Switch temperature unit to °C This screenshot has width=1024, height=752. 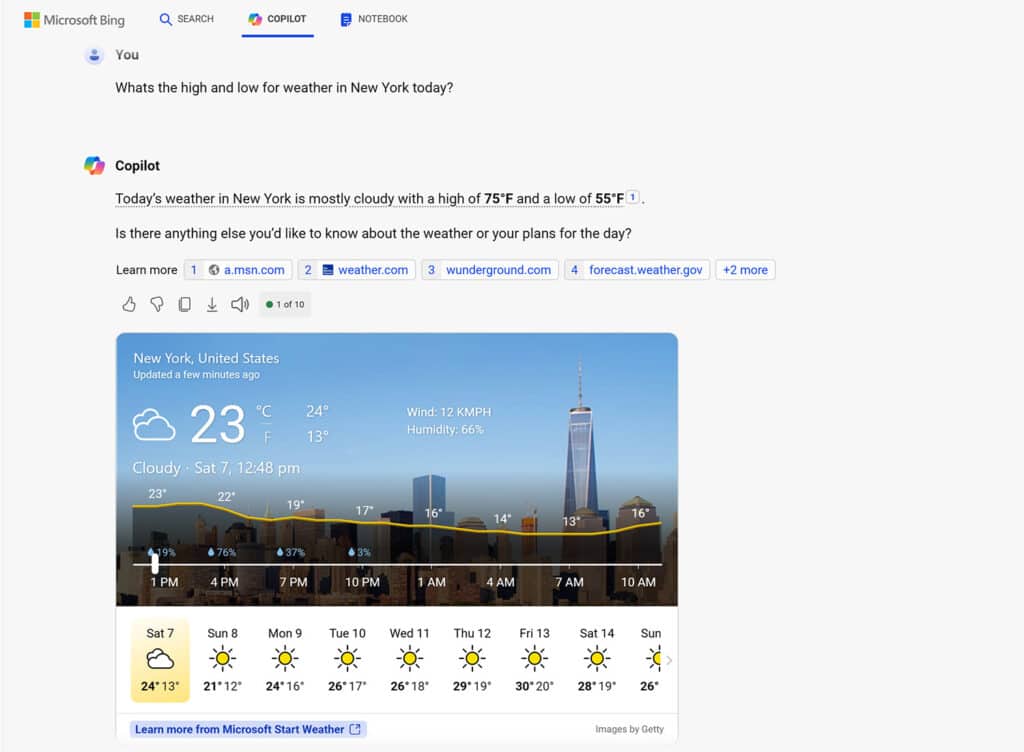pyautogui.click(x=264, y=411)
